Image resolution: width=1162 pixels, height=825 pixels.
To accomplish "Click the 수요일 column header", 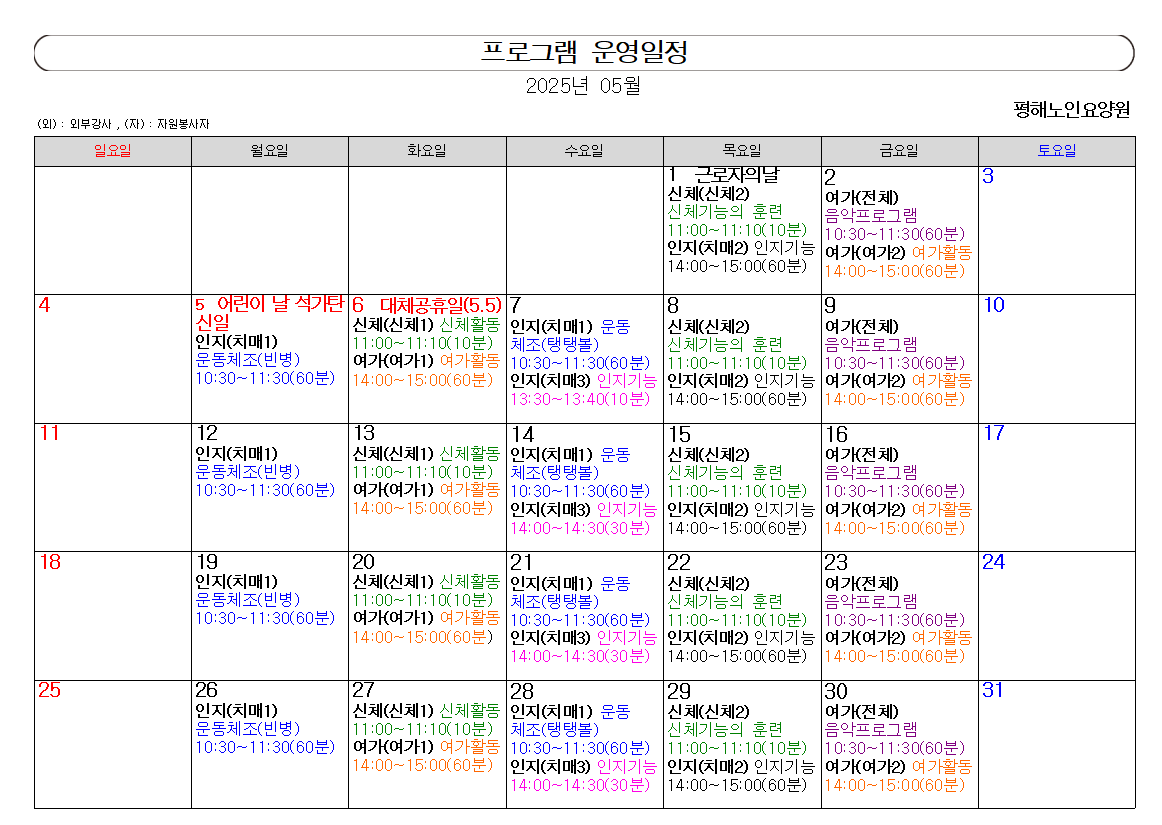I will [x=584, y=150].
